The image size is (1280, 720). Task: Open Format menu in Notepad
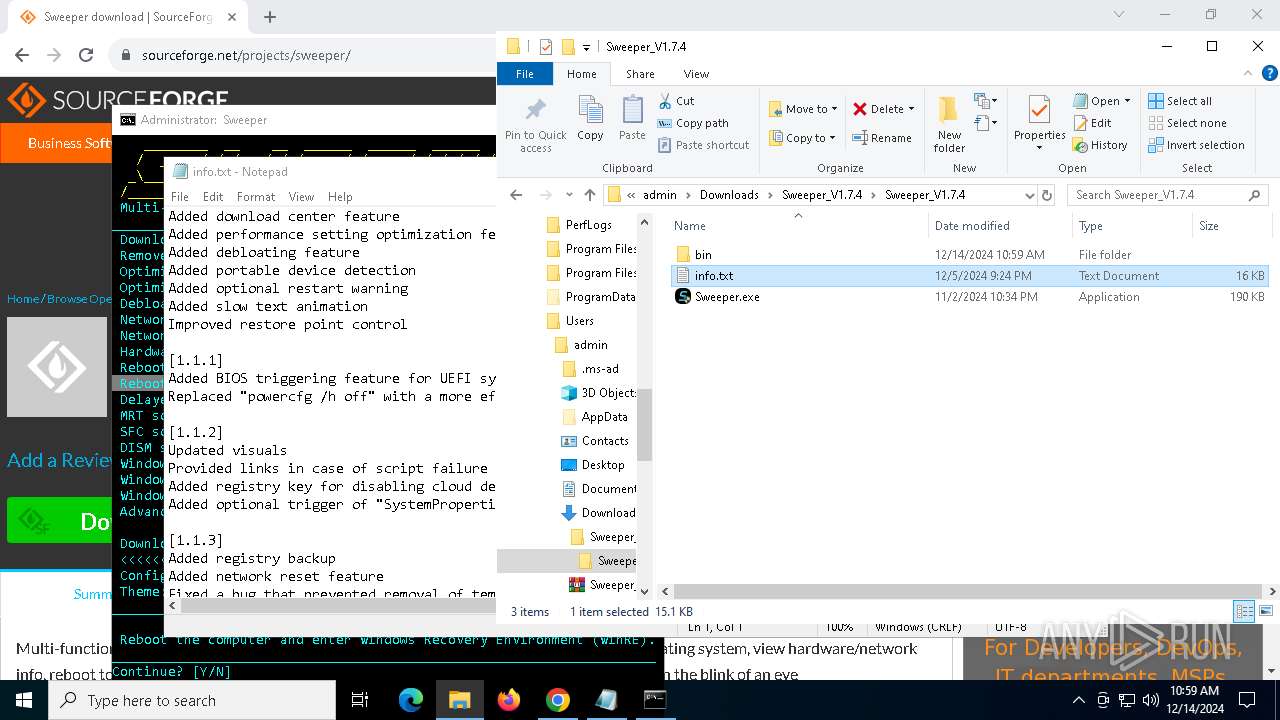[x=256, y=197]
